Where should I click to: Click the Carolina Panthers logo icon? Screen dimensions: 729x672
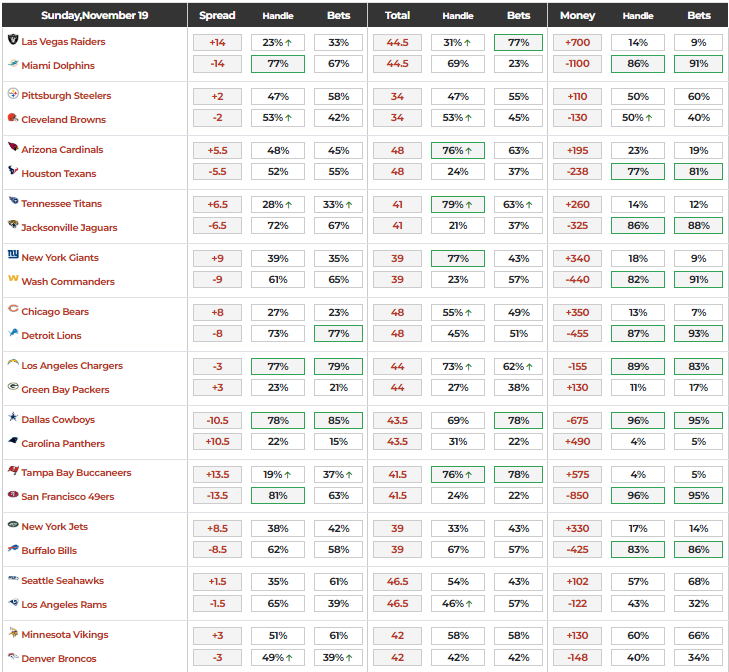[13, 440]
